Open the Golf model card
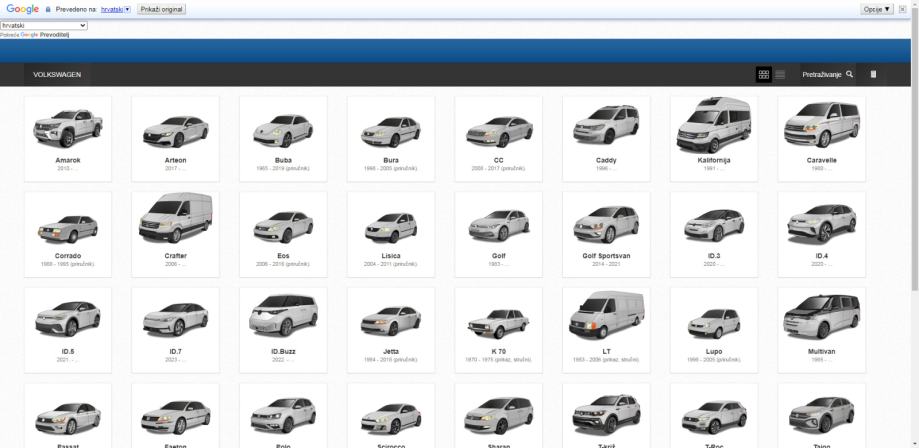 coord(499,235)
